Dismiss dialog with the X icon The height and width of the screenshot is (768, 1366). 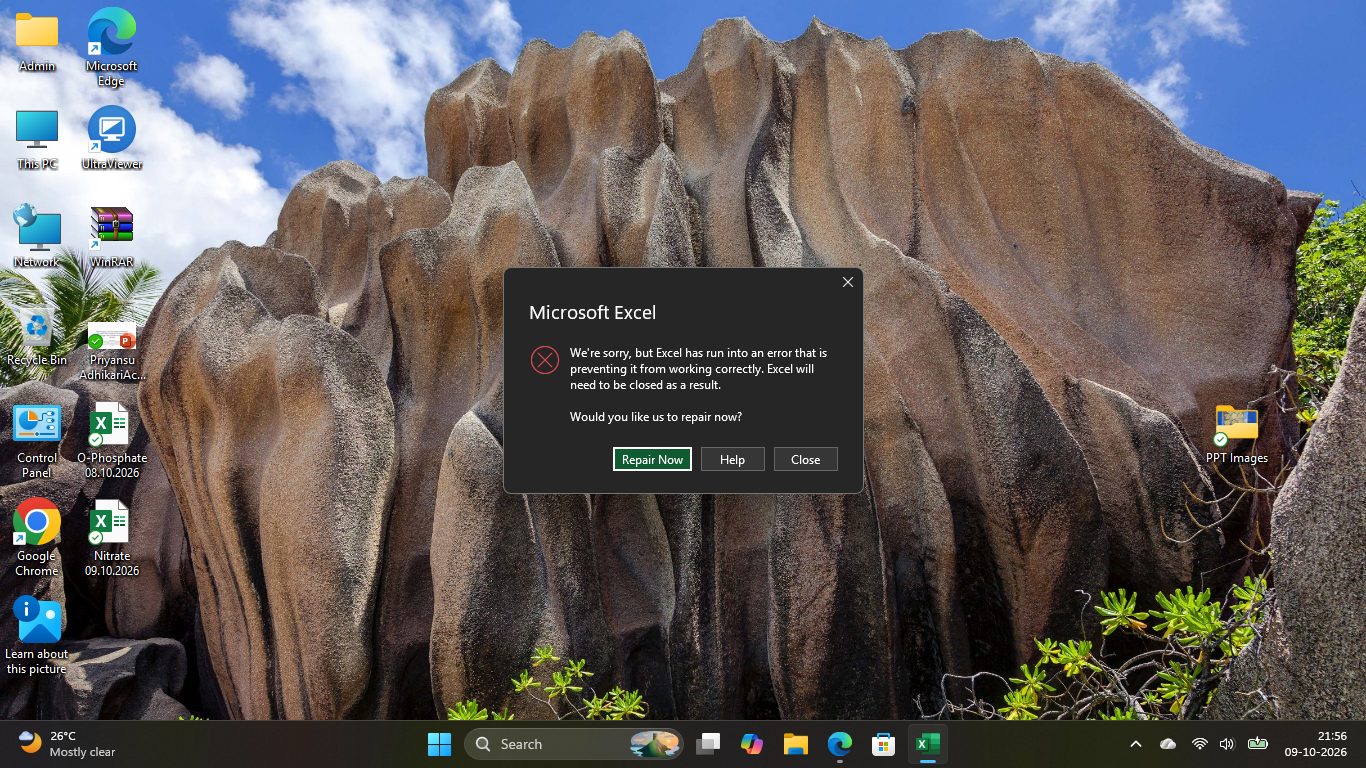coord(848,282)
